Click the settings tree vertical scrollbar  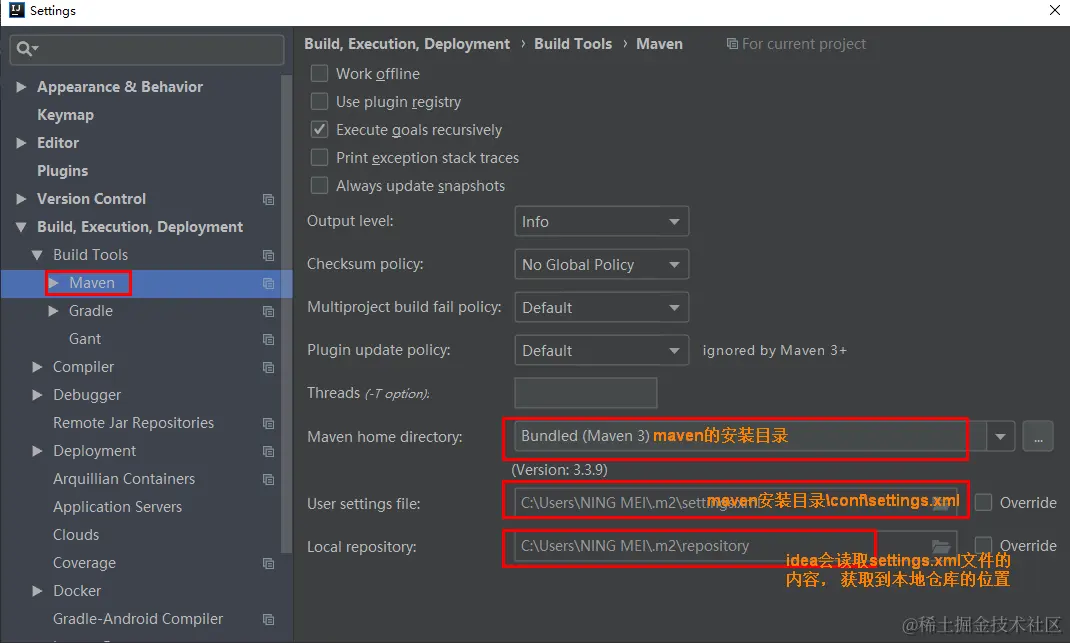pyautogui.click(x=287, y=314)
